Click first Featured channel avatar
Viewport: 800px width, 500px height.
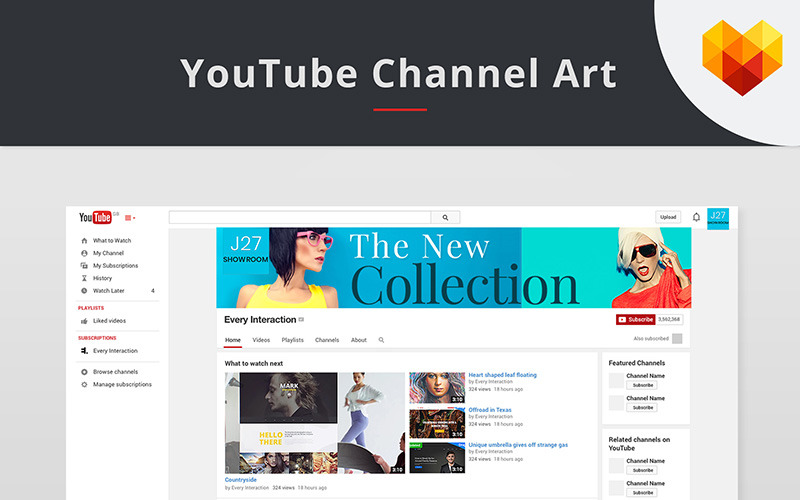616,381
